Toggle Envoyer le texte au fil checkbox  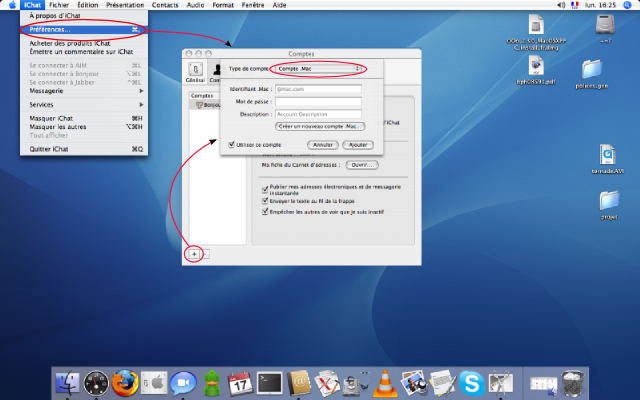[265, 201]
